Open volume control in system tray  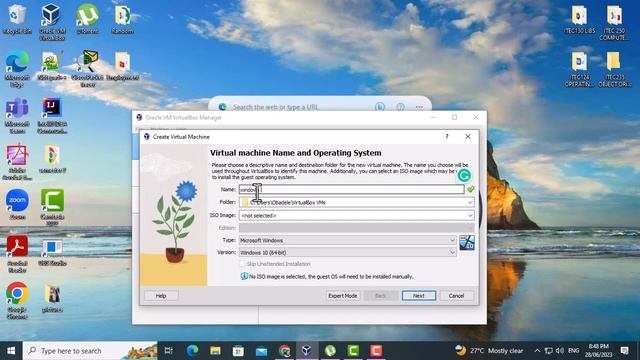pos(560,351)
